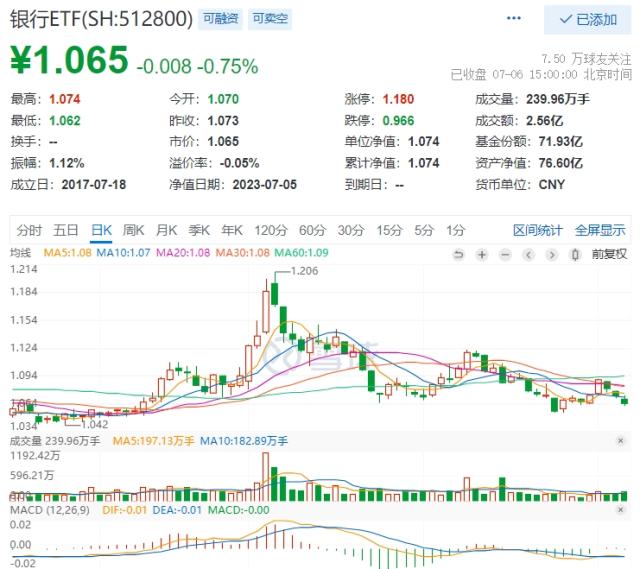Select the 年K chart tab
The image size is (640, 569).
(232, 230)
